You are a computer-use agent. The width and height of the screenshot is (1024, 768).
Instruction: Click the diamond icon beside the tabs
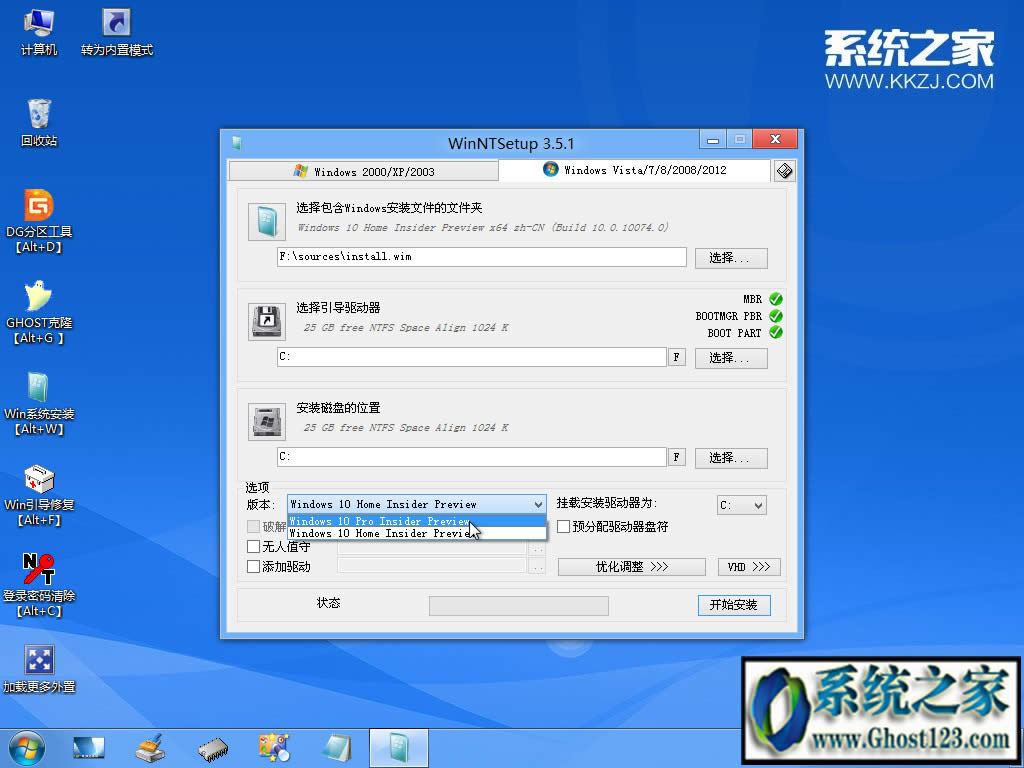click(x=784, y=171)
